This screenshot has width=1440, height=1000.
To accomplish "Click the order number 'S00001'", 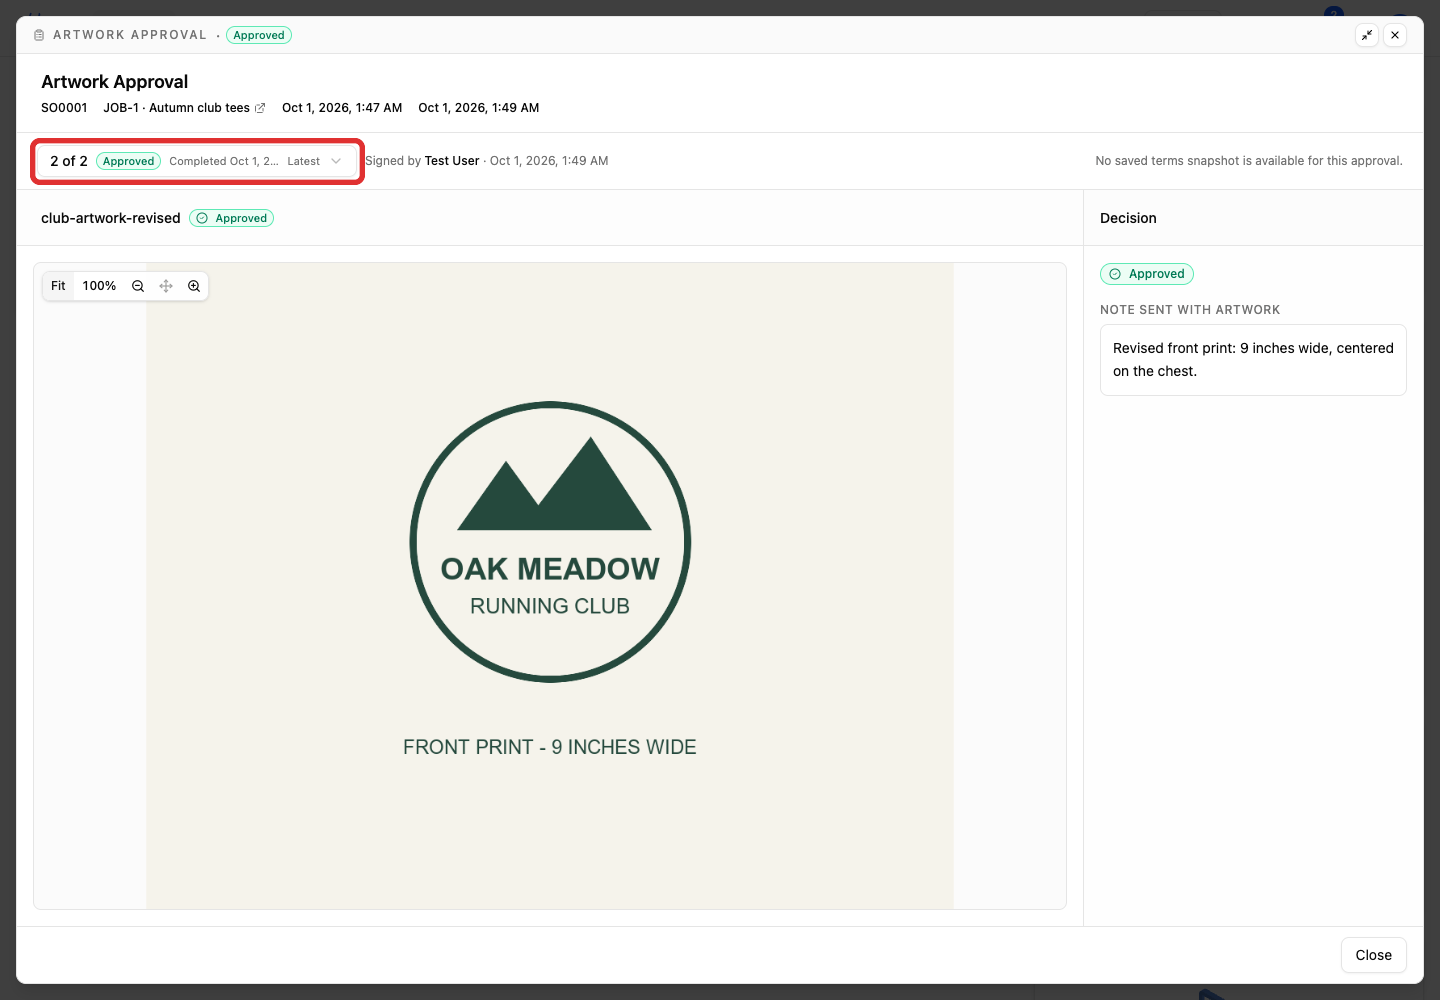I will pos(64,108).
